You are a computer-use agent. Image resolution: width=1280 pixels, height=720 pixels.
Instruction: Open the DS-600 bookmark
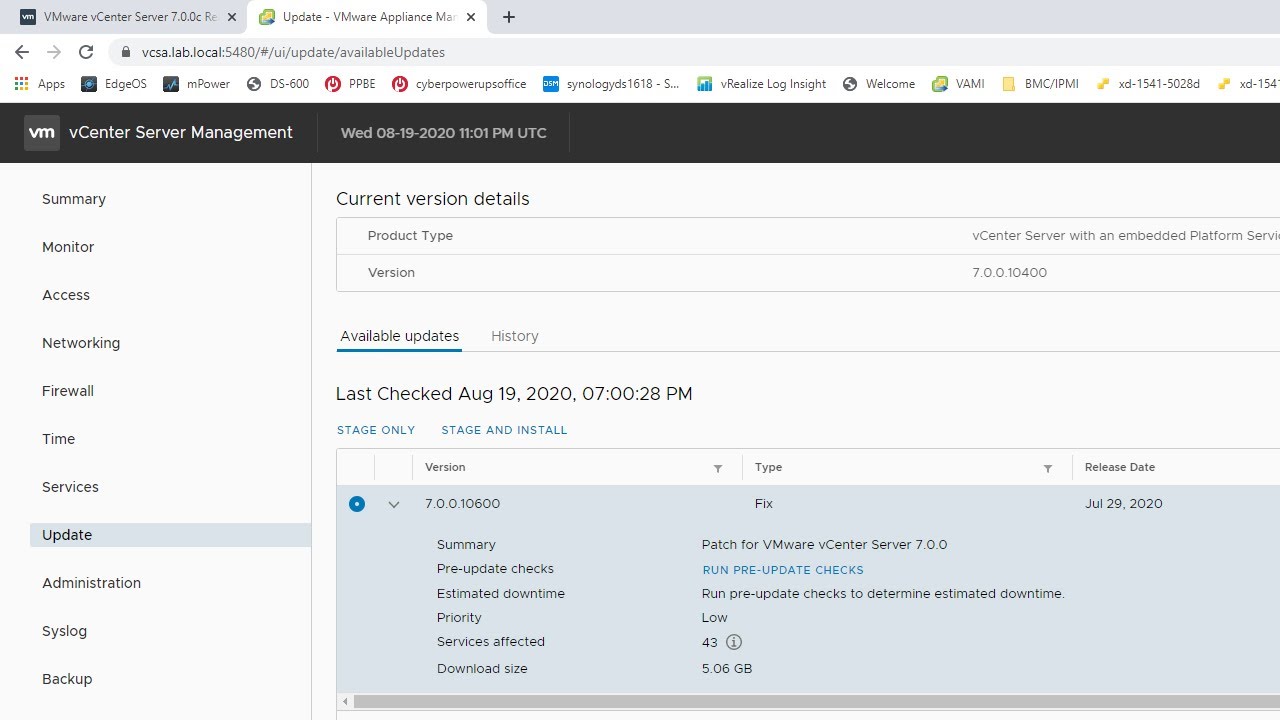point(278,84)
